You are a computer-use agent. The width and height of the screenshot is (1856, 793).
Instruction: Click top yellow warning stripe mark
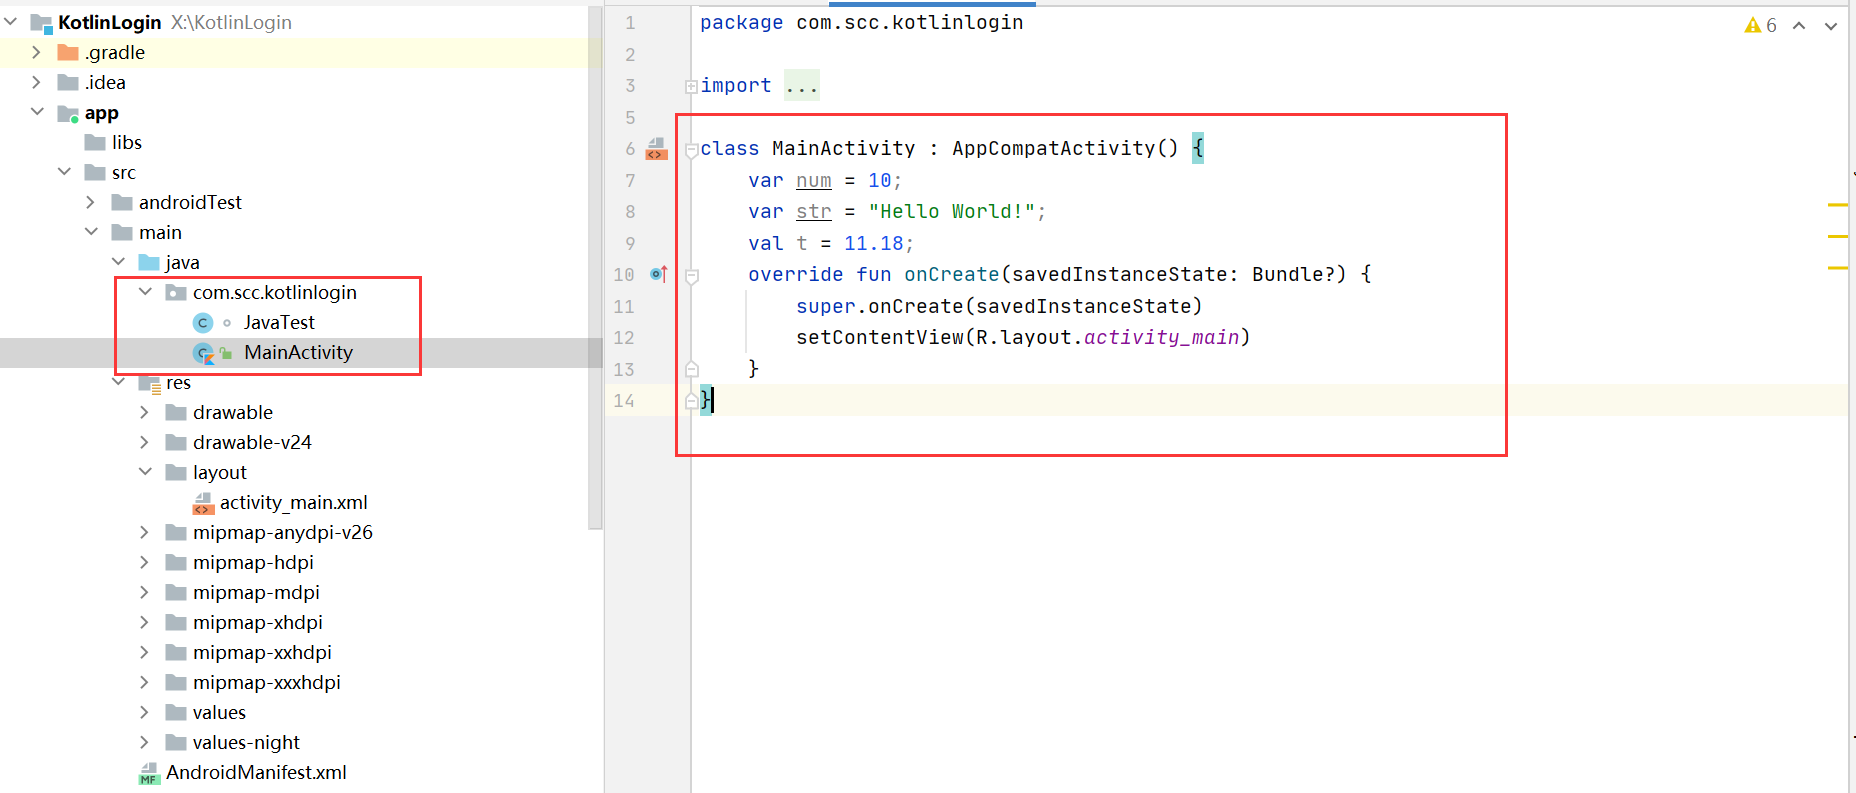[x=1837, y=204]
